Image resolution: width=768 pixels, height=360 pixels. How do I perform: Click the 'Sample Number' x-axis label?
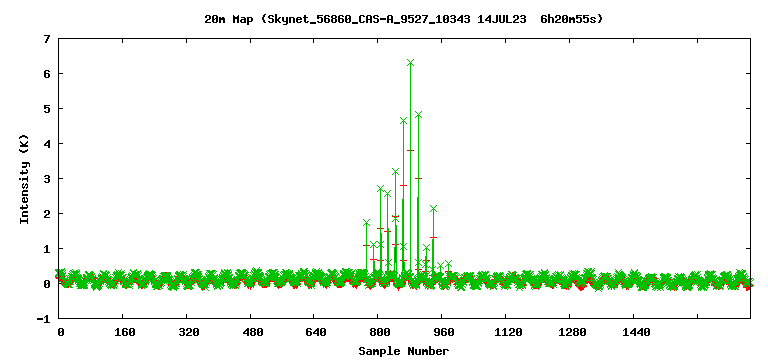point(404,351)
